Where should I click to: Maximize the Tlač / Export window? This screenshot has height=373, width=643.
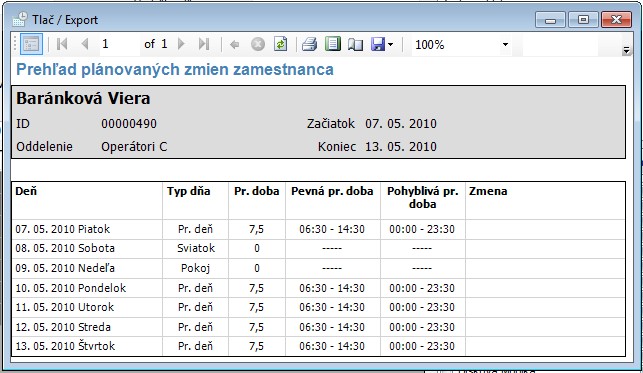point(583,20)
